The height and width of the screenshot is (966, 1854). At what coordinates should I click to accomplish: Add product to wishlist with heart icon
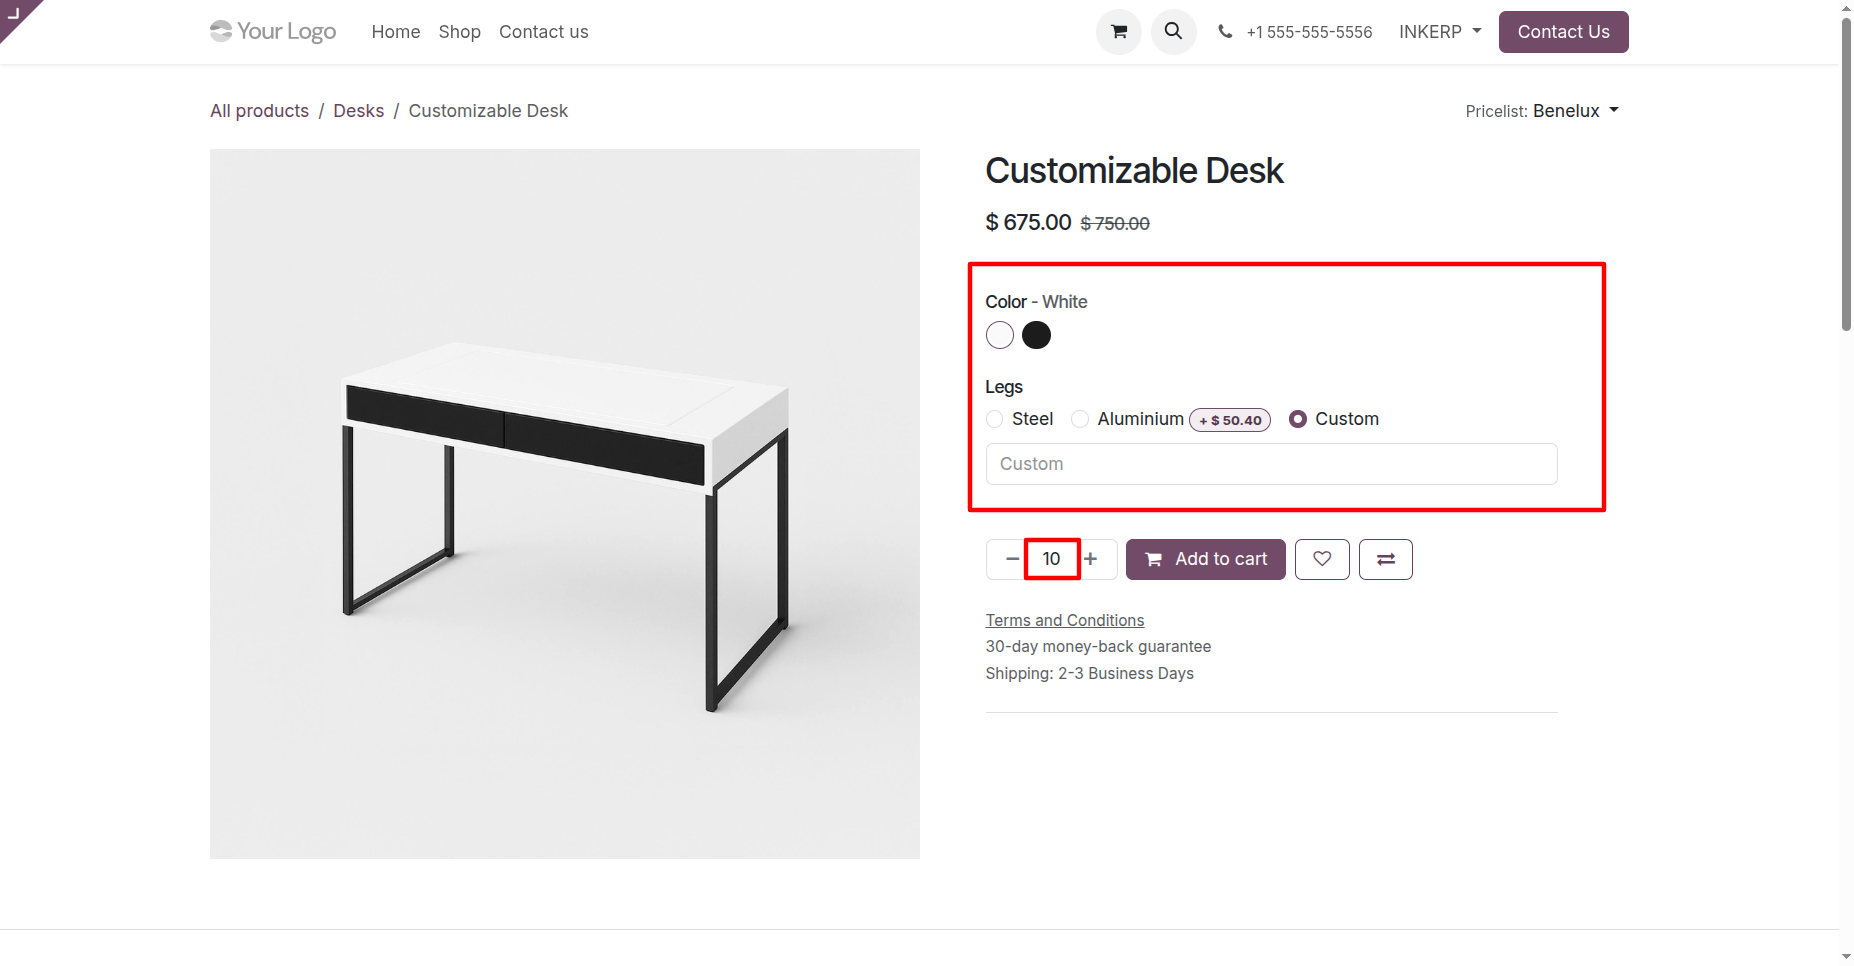1322,559
